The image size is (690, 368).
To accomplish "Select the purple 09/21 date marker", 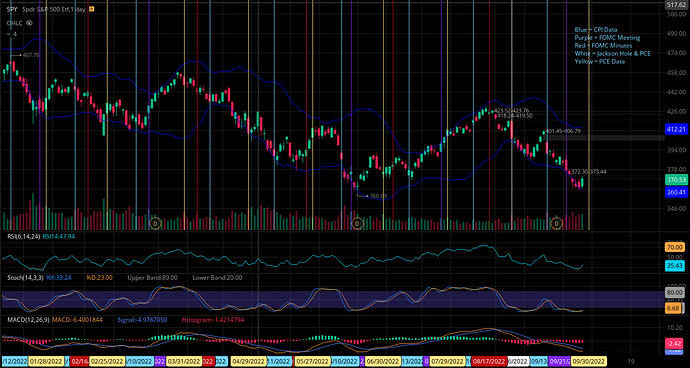I will [559, 361].
